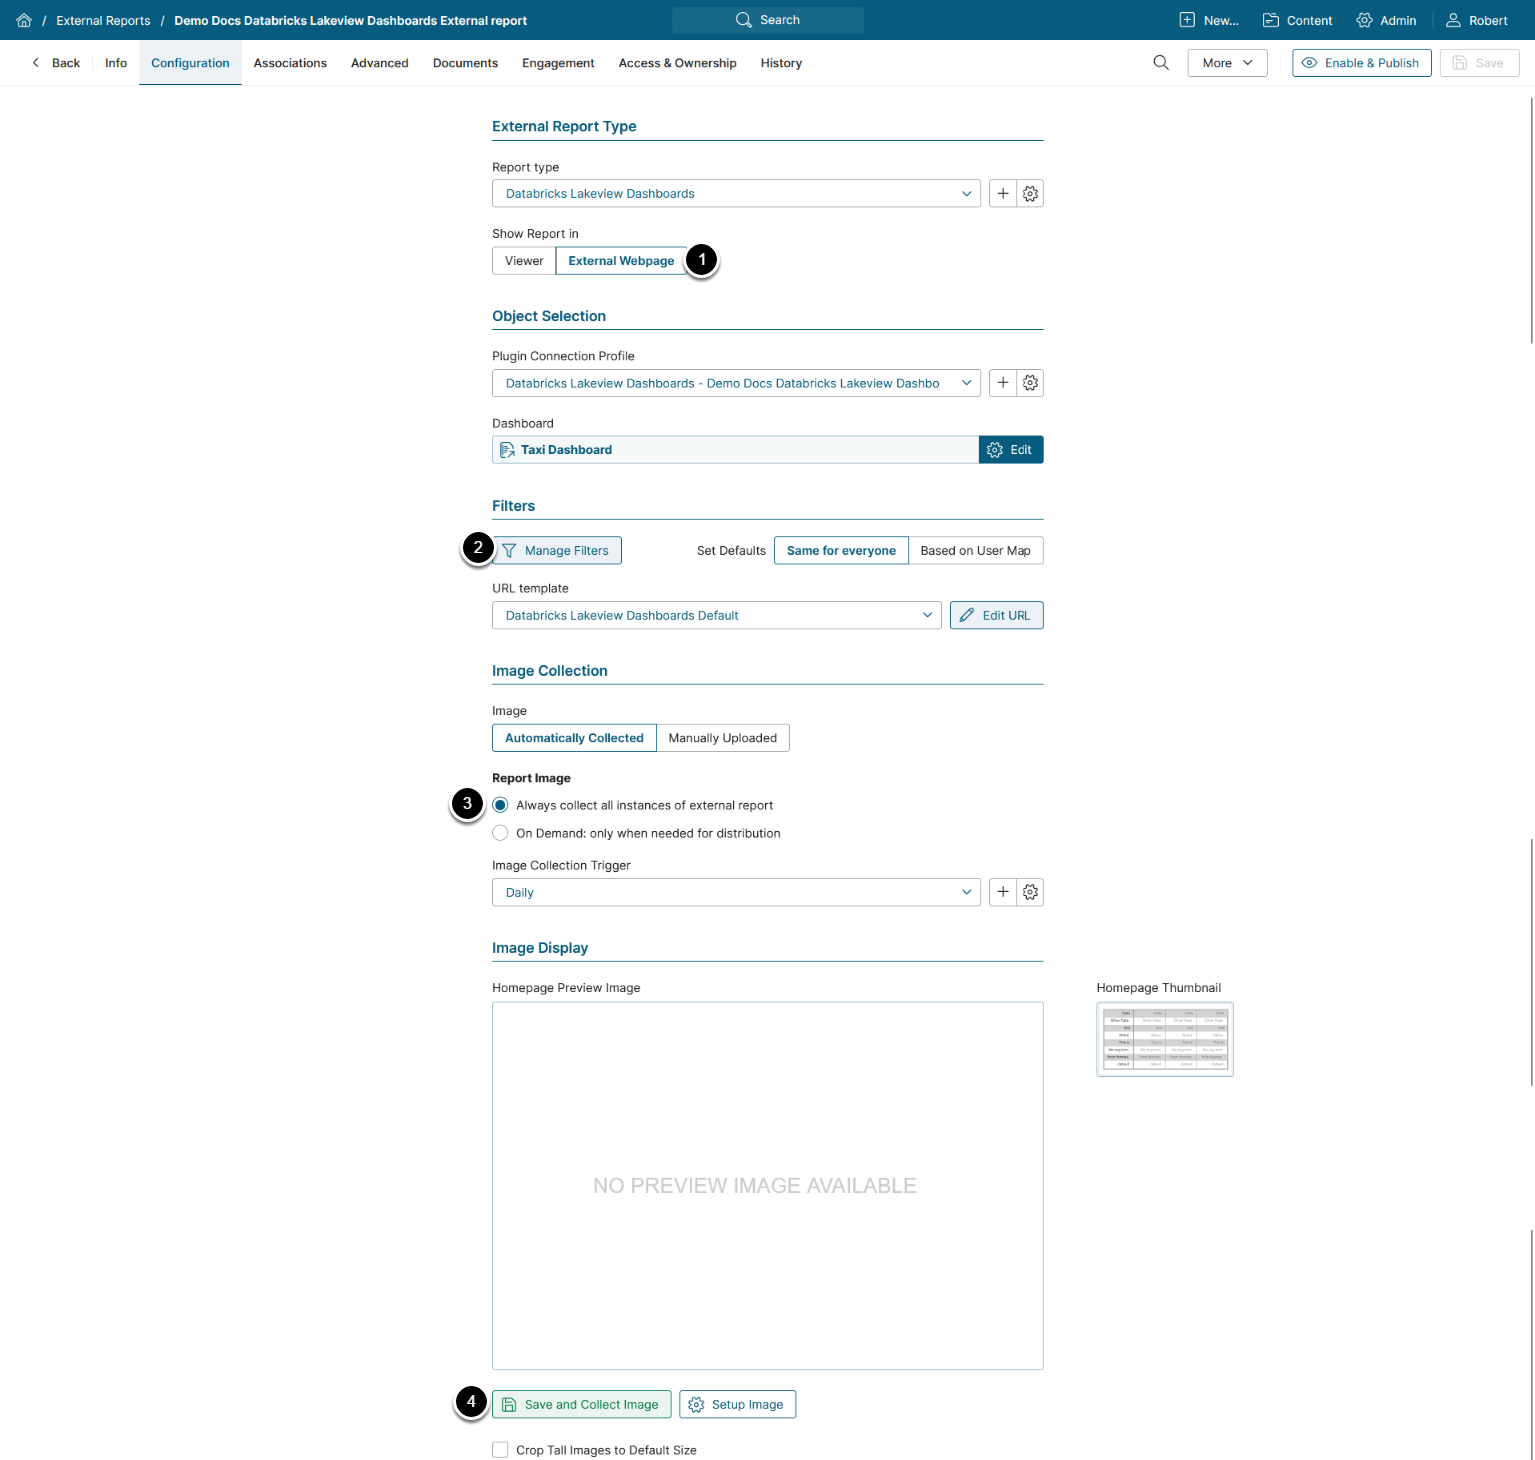Click the Setup Image button
This screenshot has width=1535, height=1460.
pos(737,1404)
